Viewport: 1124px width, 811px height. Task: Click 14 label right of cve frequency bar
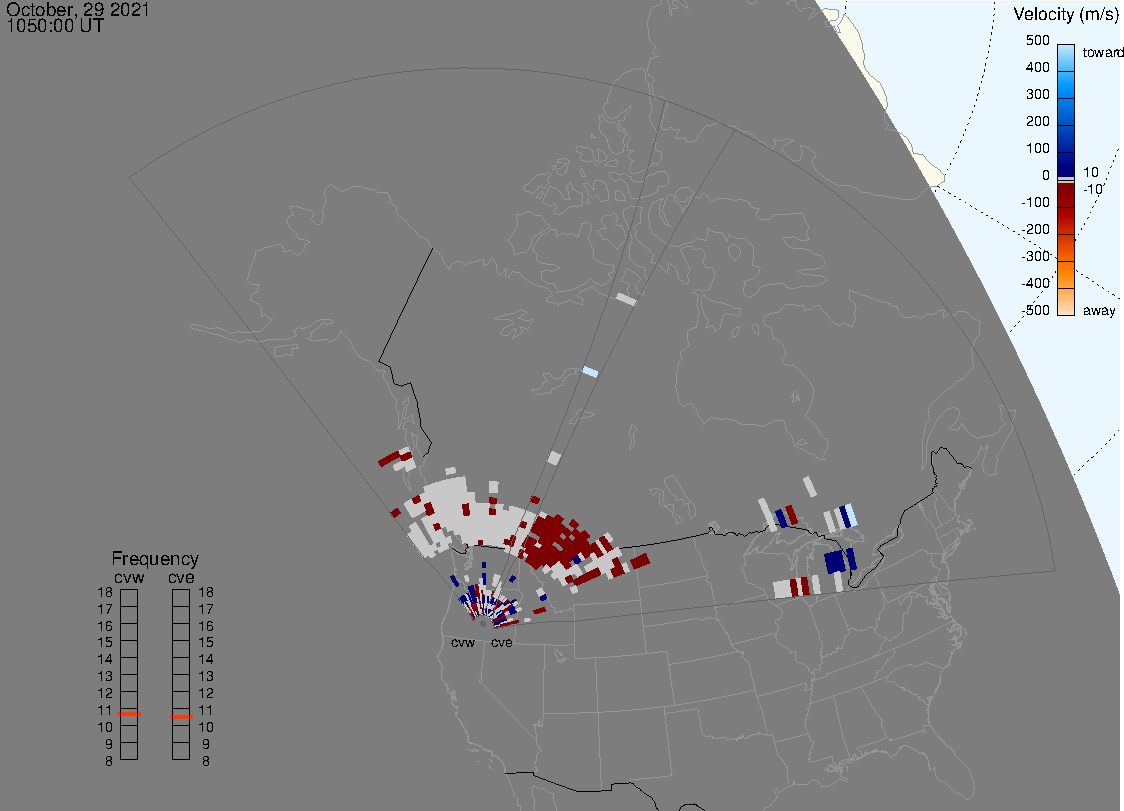[x=206, y=660]
